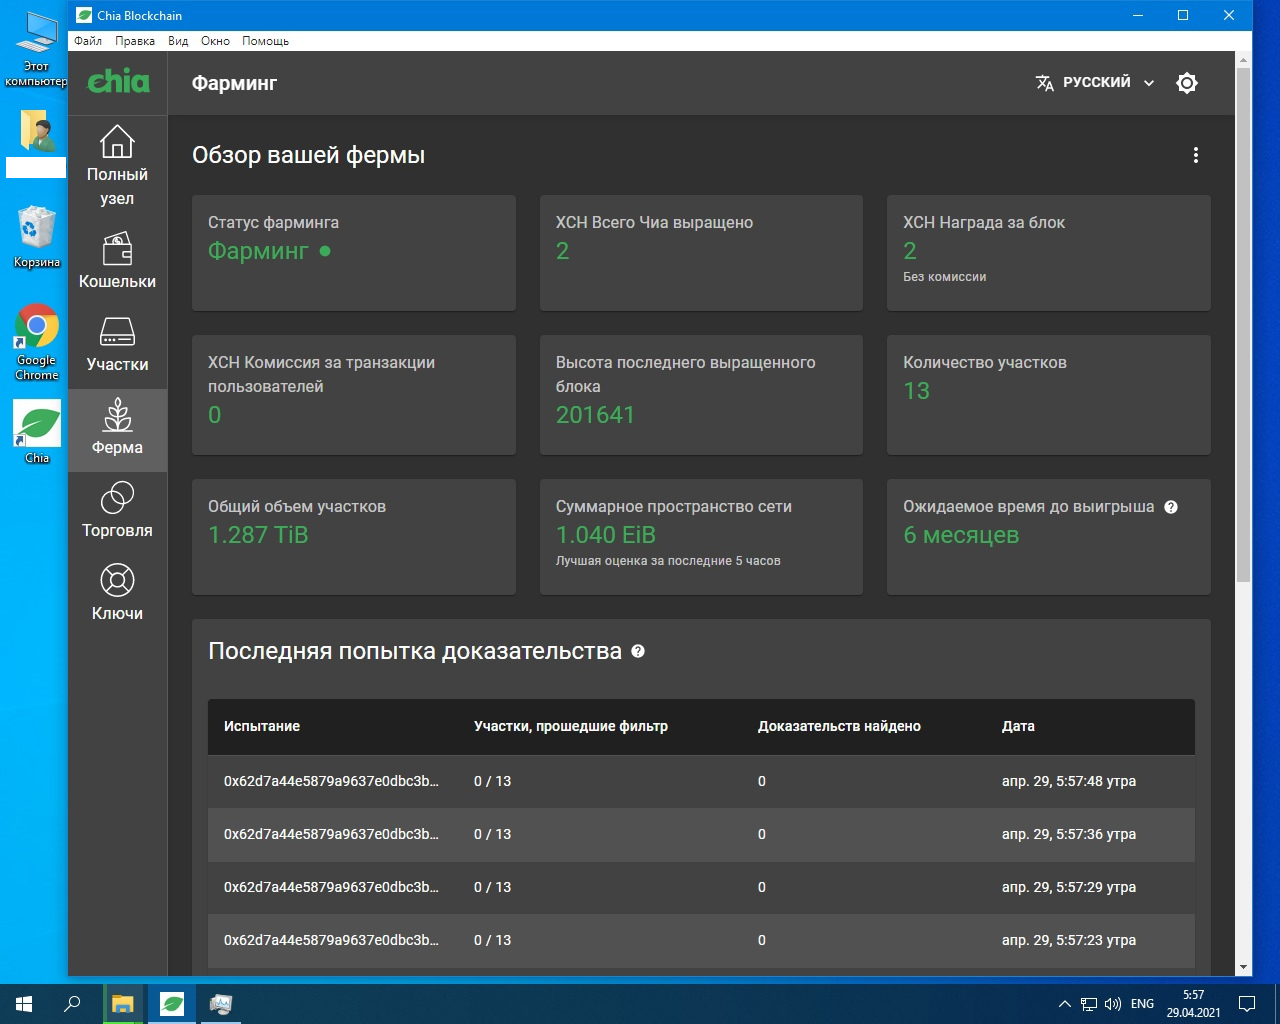Click the total plot size 1.287 TiB
1280x1024 pixels.
(258, 535)
